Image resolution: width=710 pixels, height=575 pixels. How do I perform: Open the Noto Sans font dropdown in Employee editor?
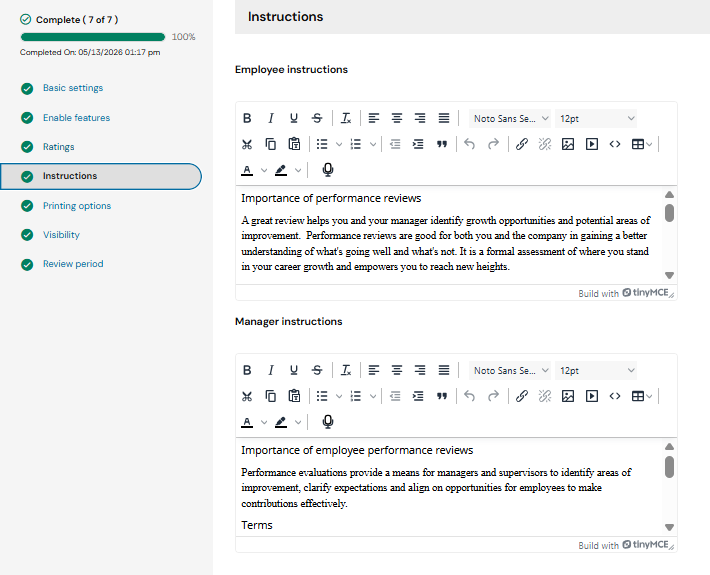click(510, 119)
